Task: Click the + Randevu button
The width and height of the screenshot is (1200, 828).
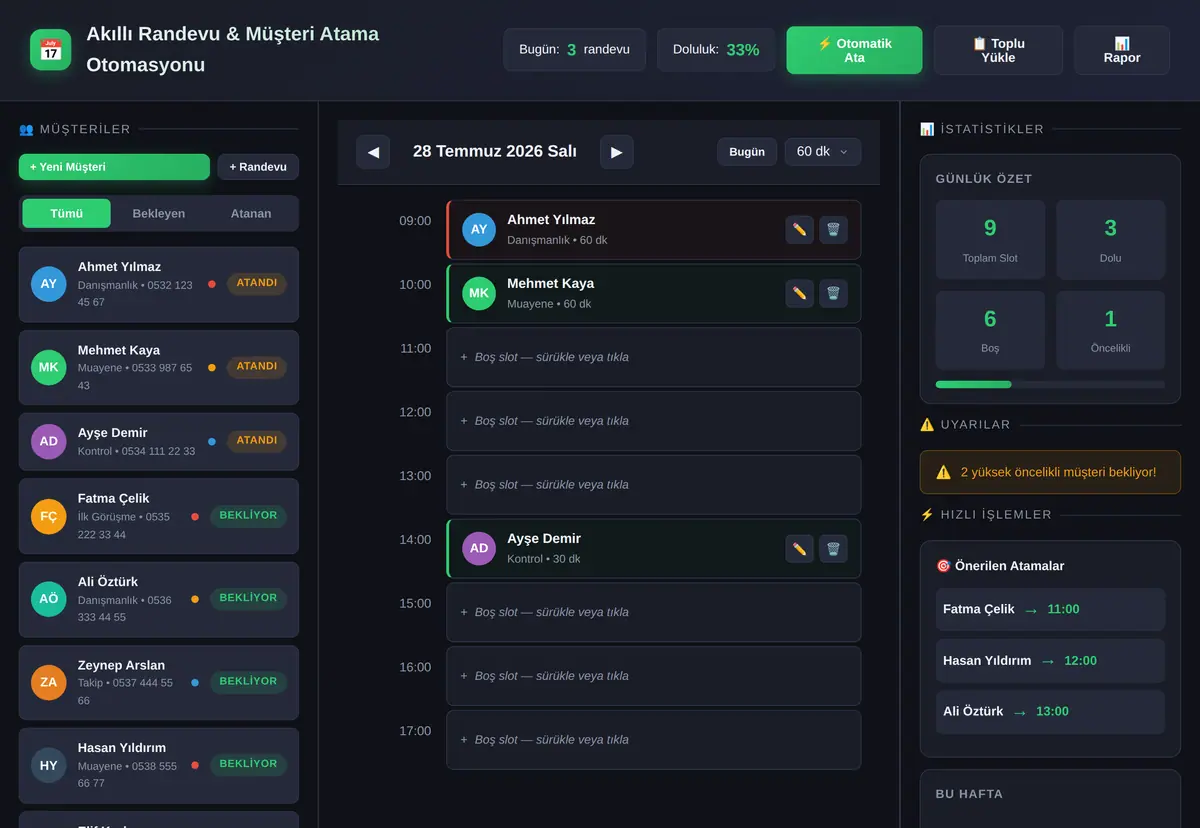Action: pos(258,167)
